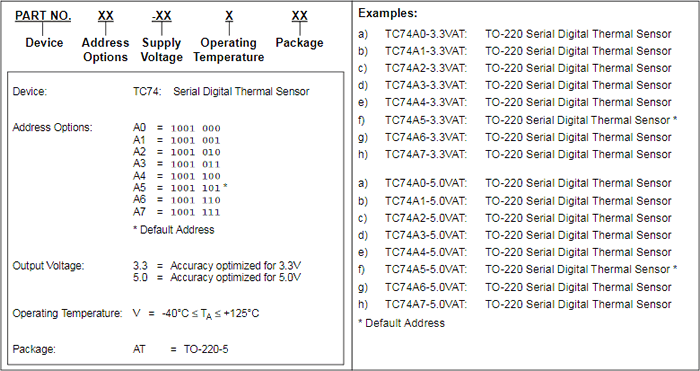The image size is (700, 371).
Task: Click the TC74A5-3.3VAT example entry
Action: point(426,120)
